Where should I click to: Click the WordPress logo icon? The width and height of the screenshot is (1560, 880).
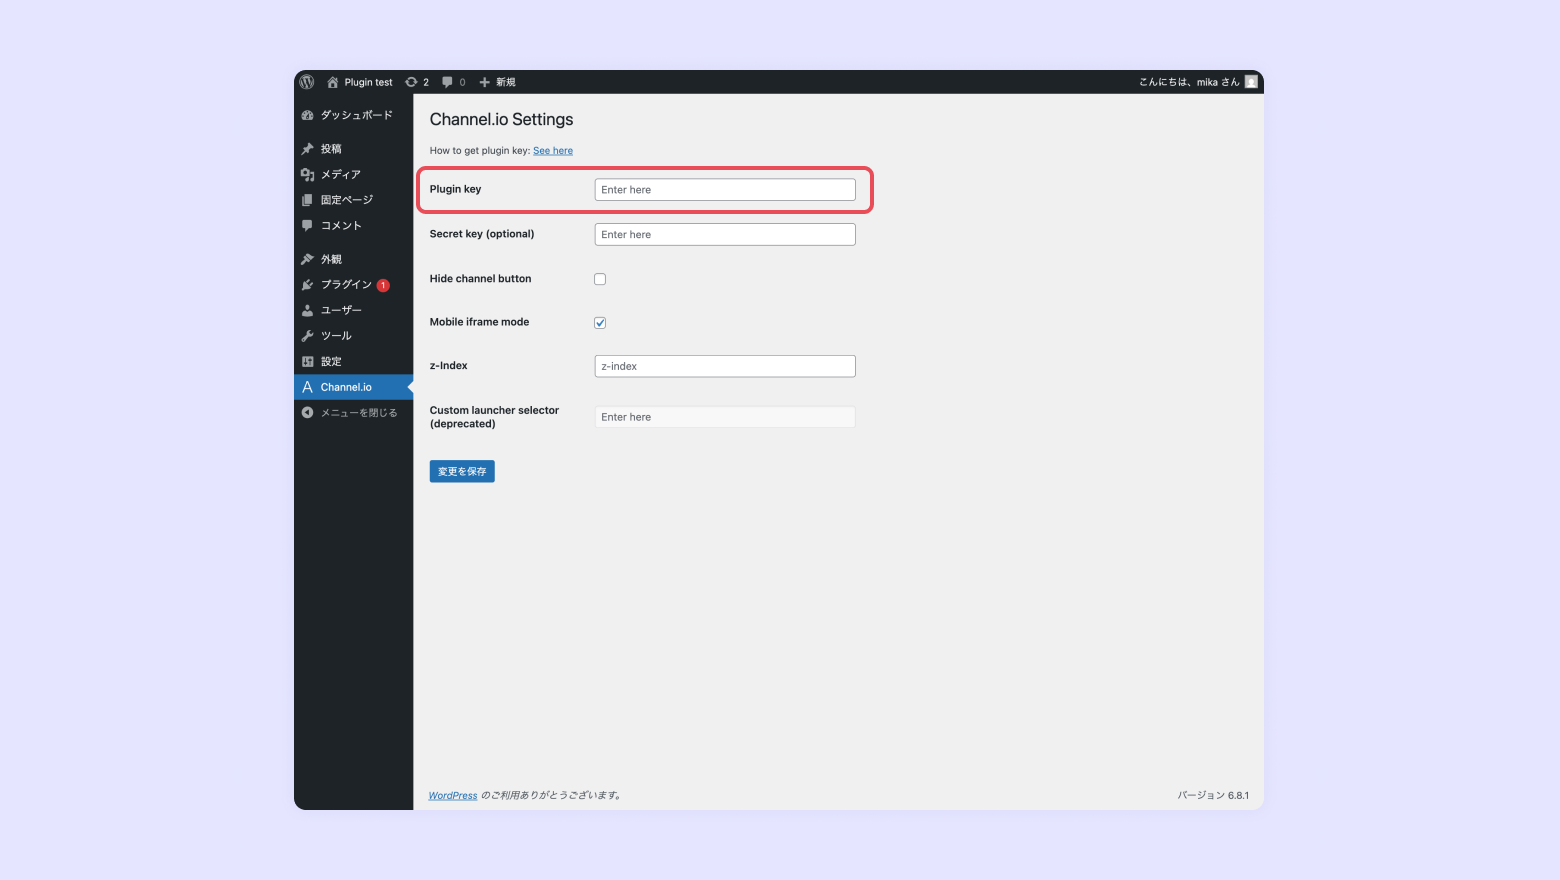(307, 82)
